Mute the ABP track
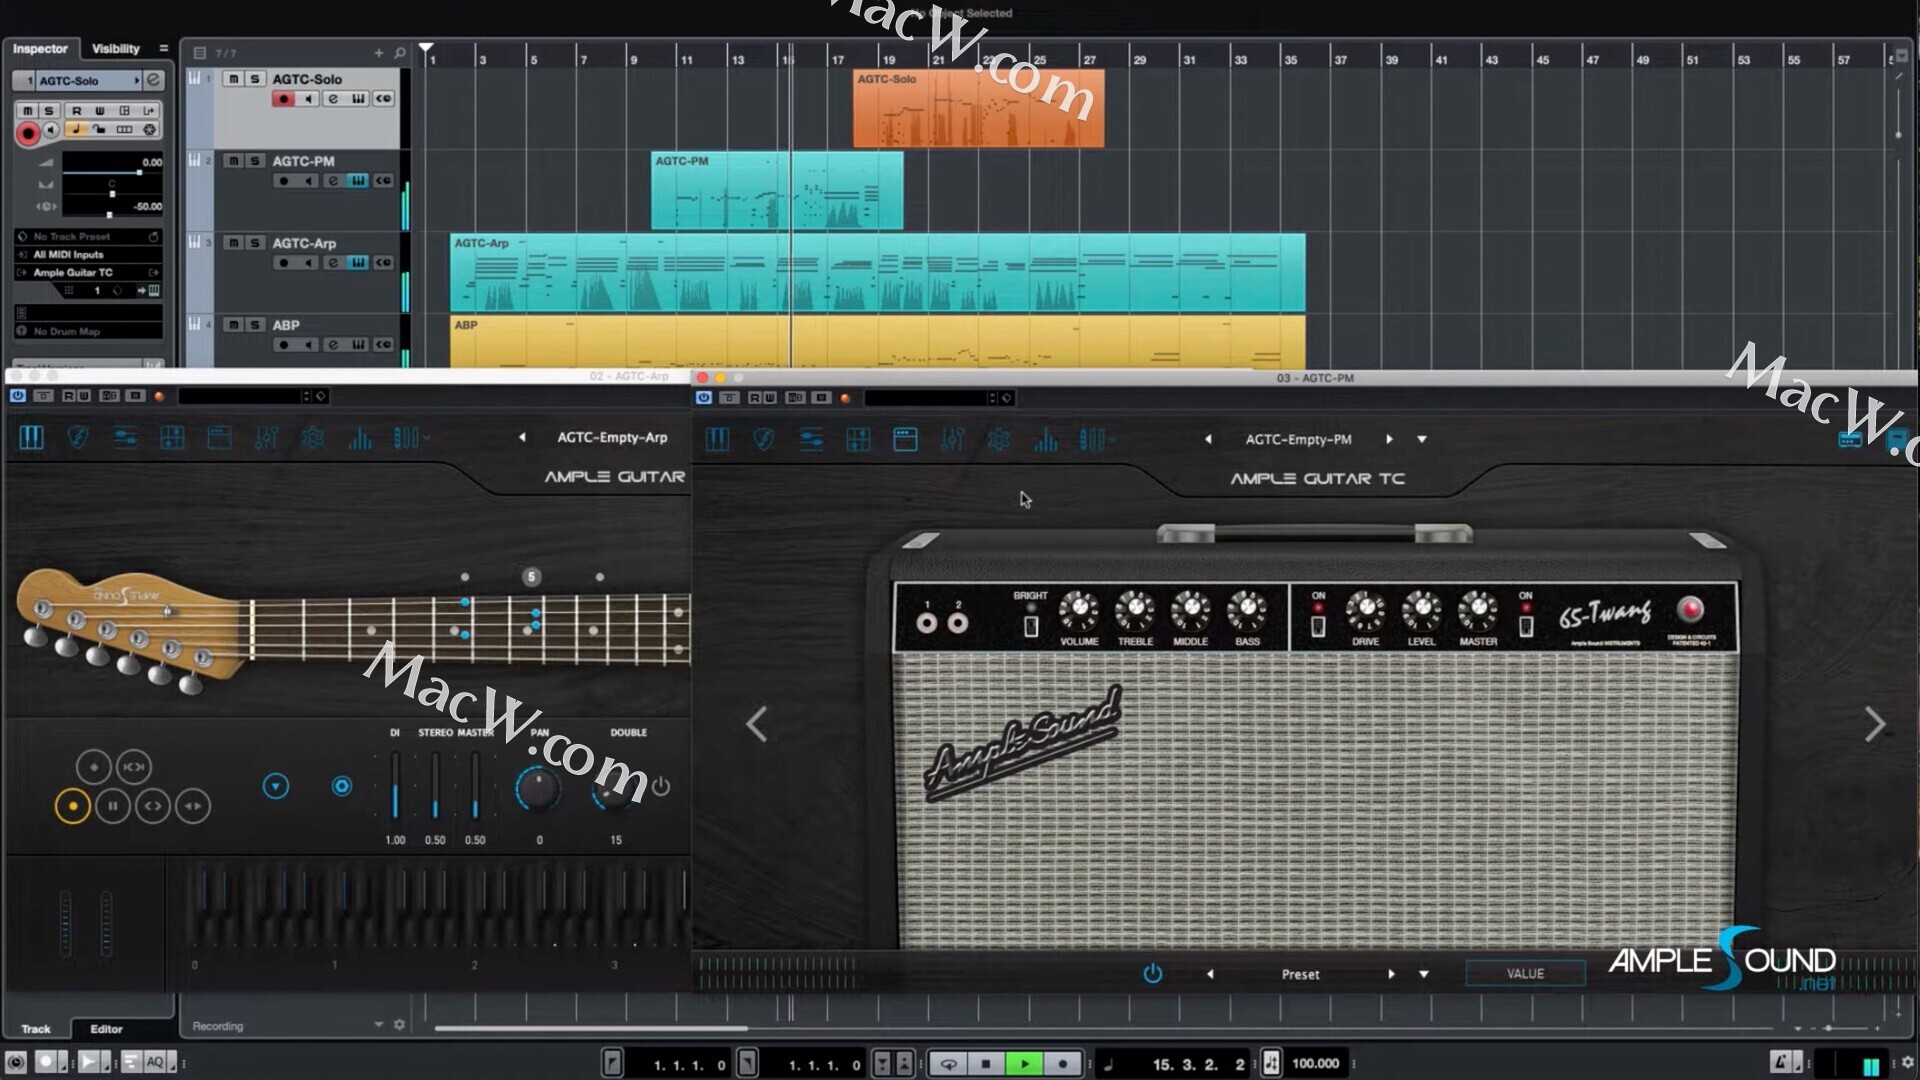Viewport: 1920px width, 1080px height. pyautogui.click(x=233, y=325)
